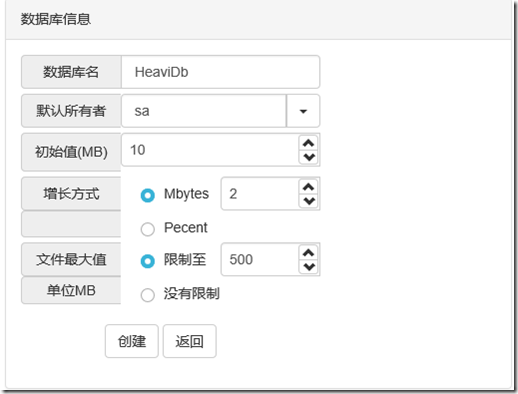Decrement the Mbytes growth value
518x394 pixels.
309,201
